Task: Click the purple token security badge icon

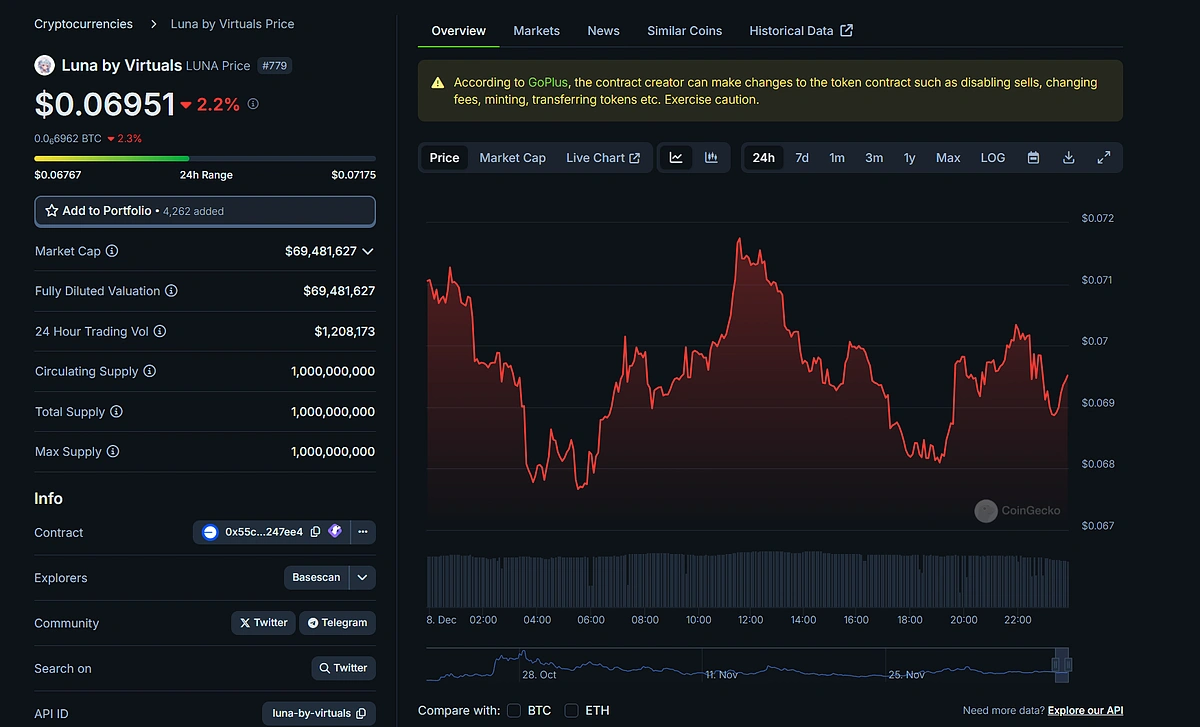Action: tap(335, 531)
